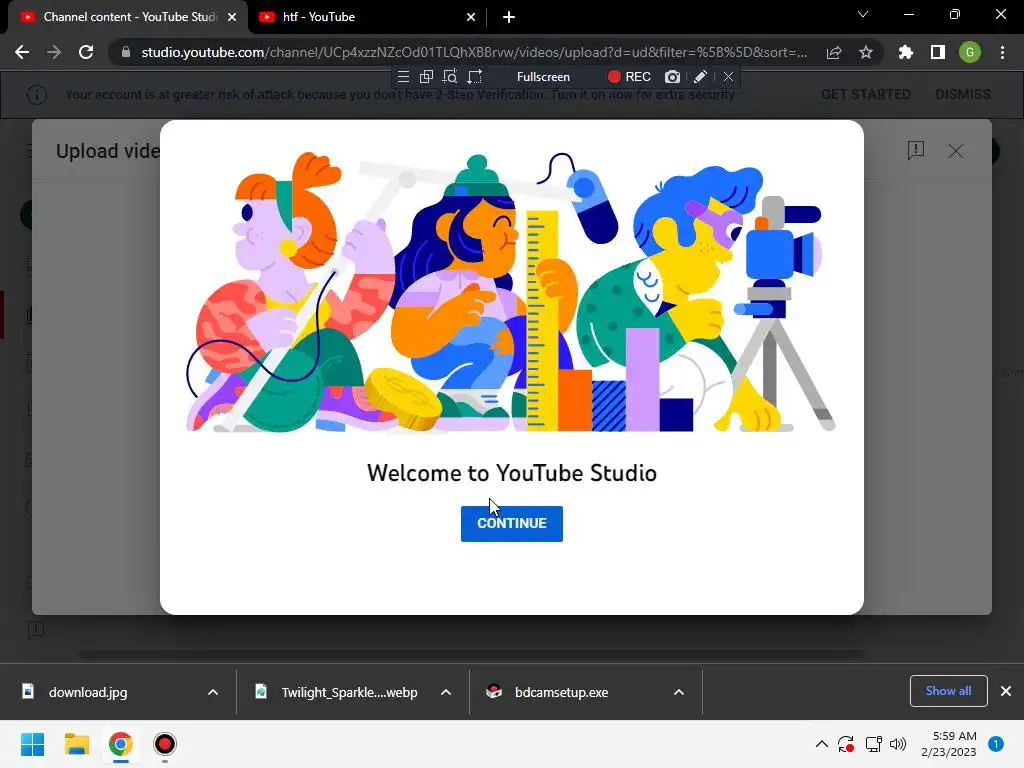The width and height of the screenshot is (1024, 768).
Task: Click DISMISS on security banner
Action: click(963, 95)
